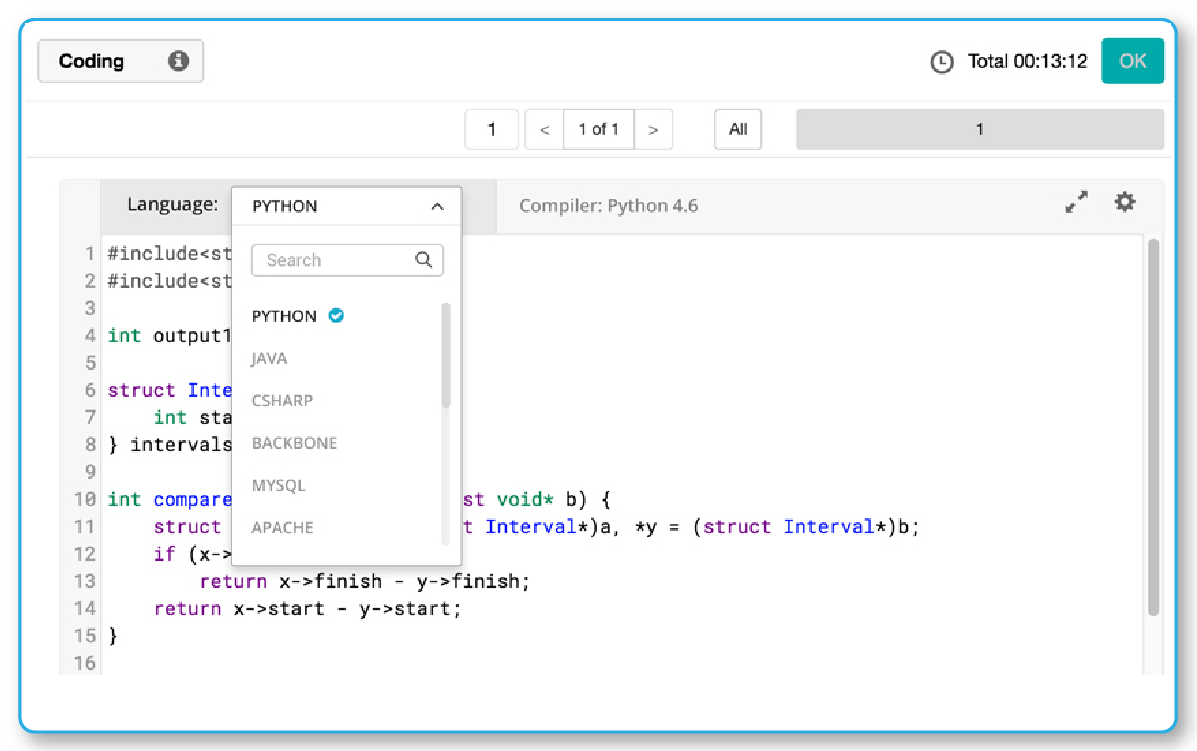Expand the editor to fullscreen
This screenshot has width=1197, height=751.
pyautogui.click(x=1076, y=202)
